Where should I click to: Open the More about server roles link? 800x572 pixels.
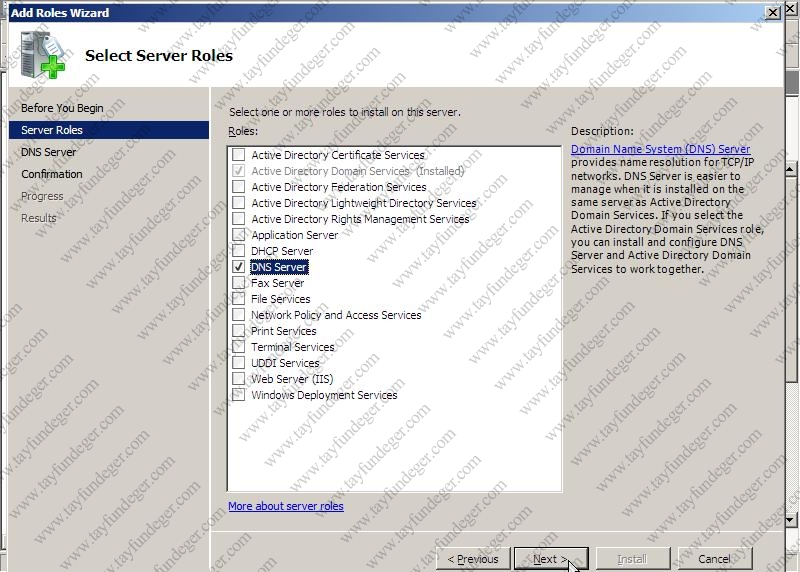click(x=286, y=506)
